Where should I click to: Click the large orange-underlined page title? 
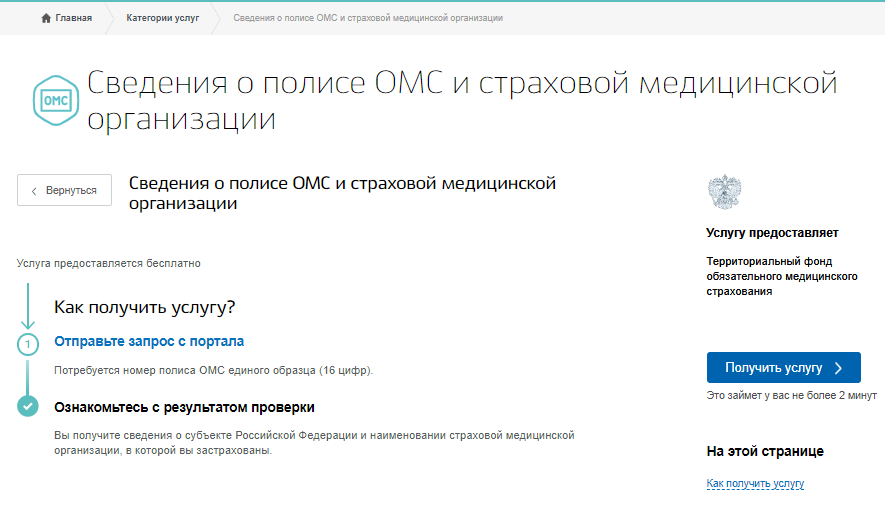462,101
